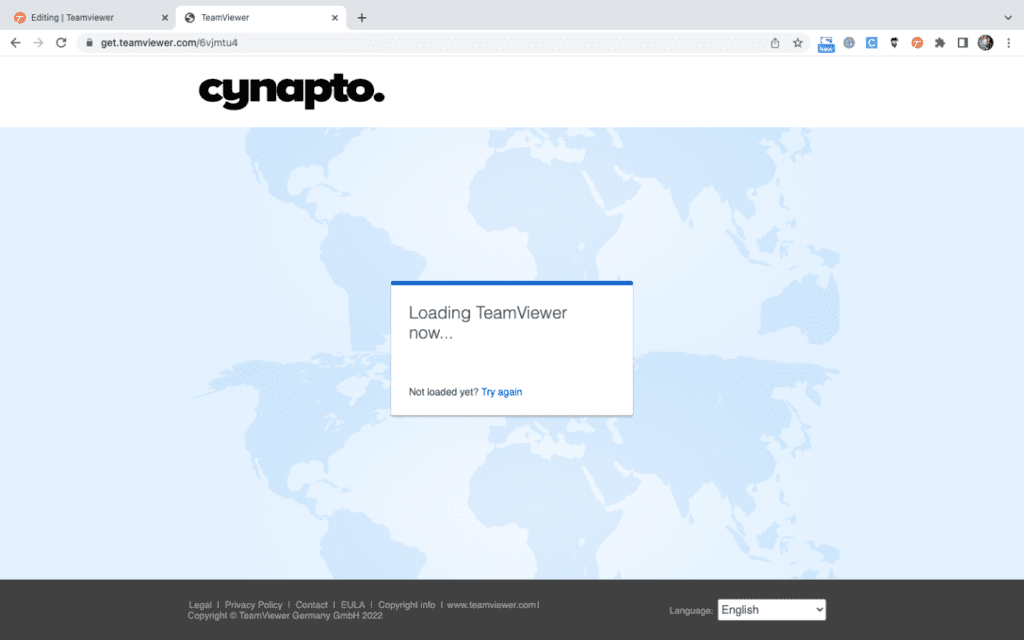Open Chrome's three-dot menu
The width and height of the screenshot is (1024, 640).
[1008, 43]
